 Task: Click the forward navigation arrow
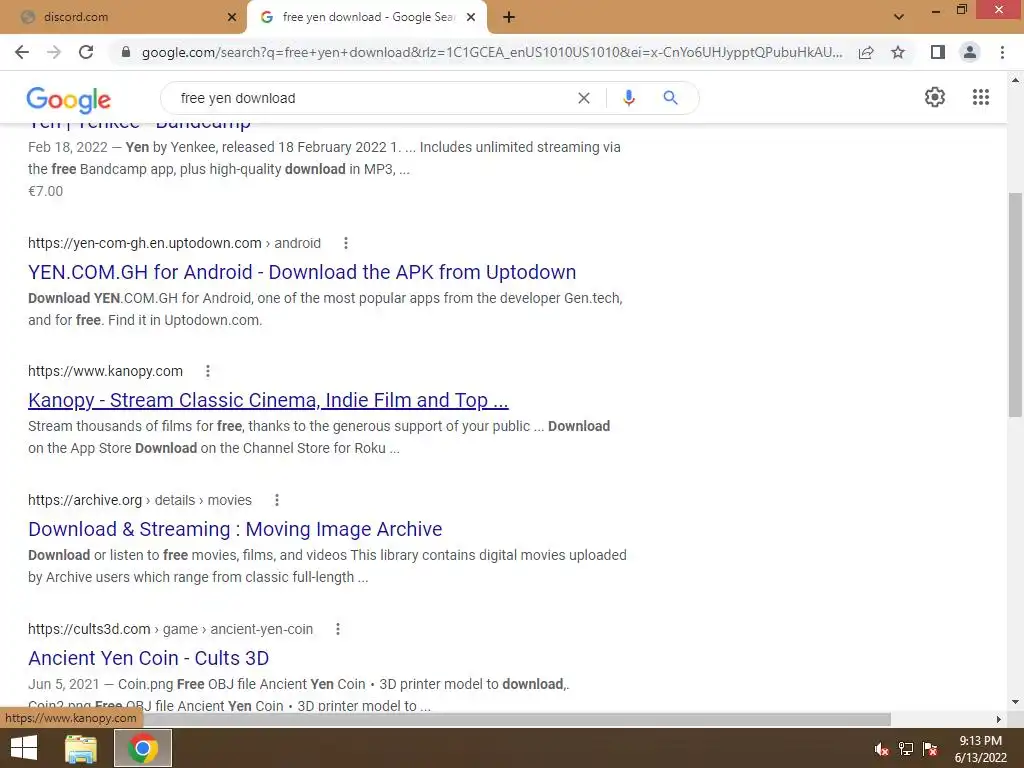pyautogui.click(x=54, y=52)
